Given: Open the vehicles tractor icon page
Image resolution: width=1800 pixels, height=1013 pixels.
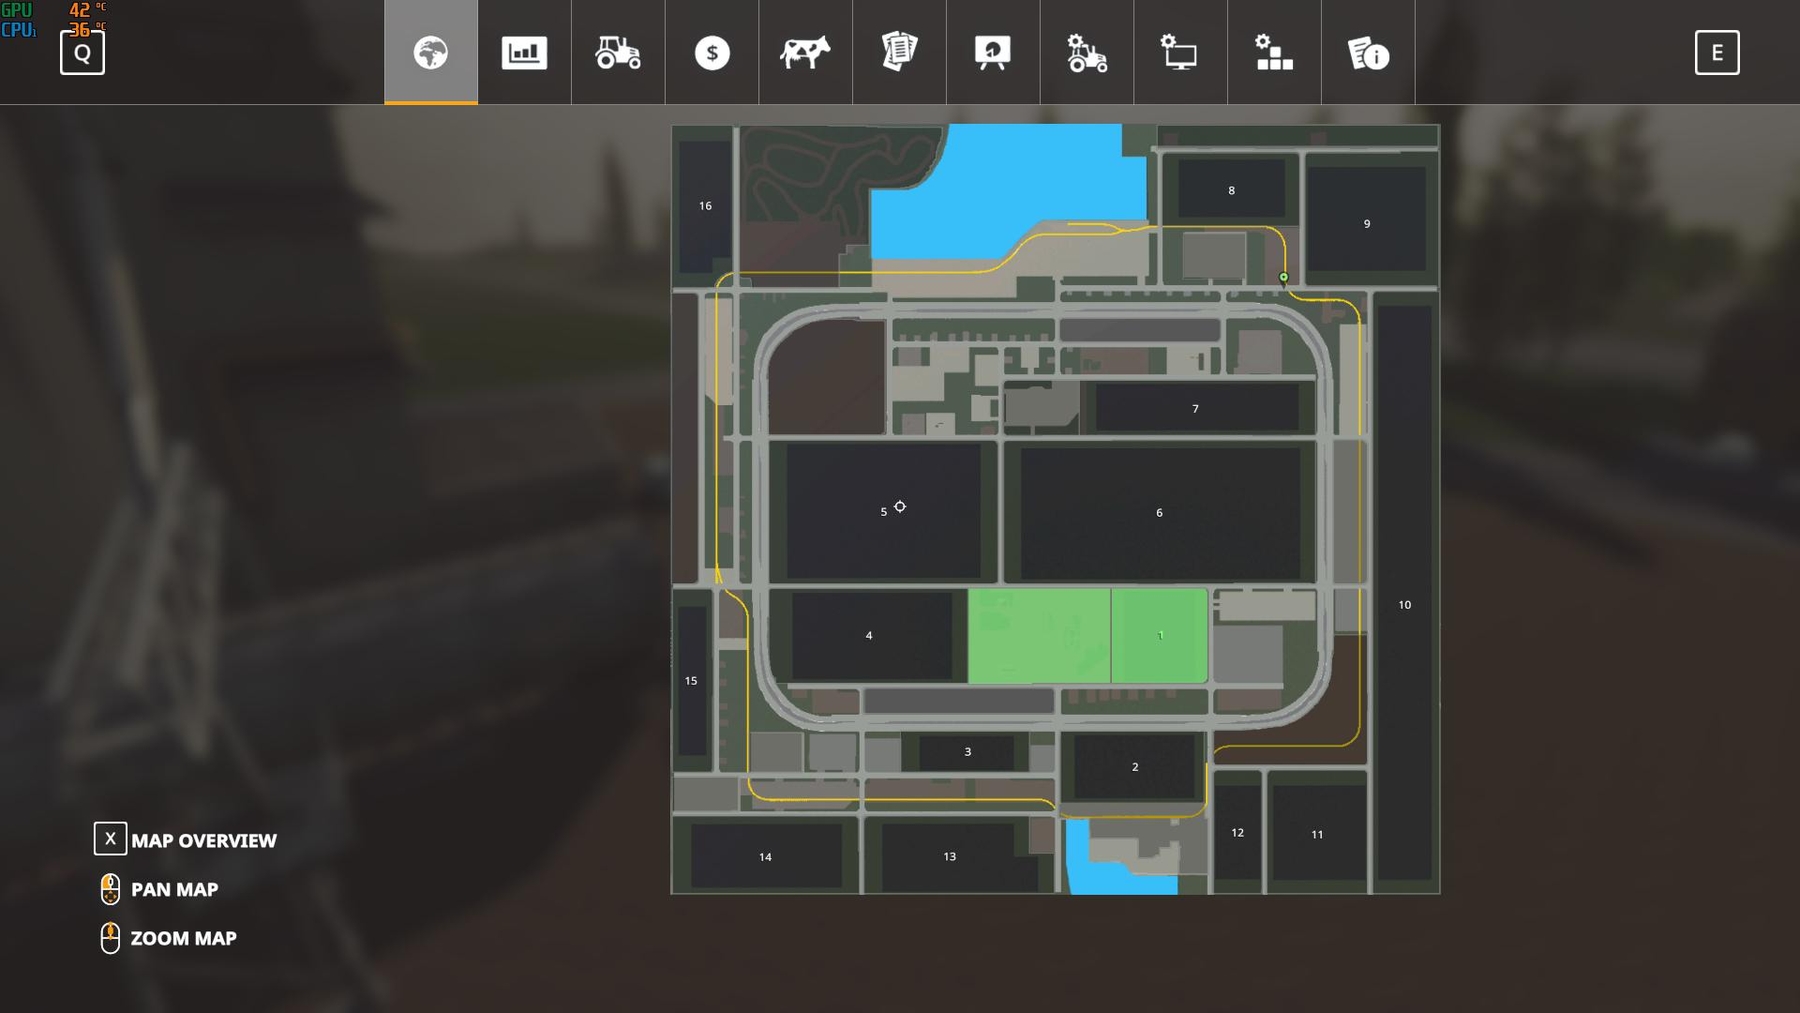Looking at the screenshot, I should click(x=618, y=52).
